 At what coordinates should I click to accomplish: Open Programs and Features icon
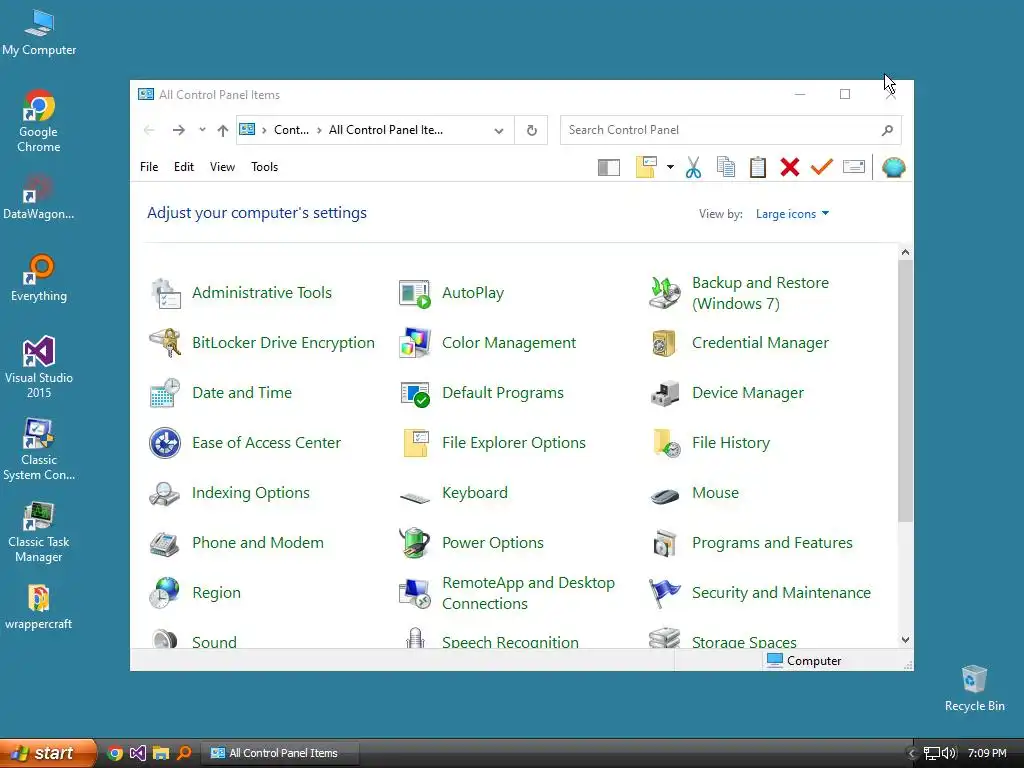(x=665, y=543)
